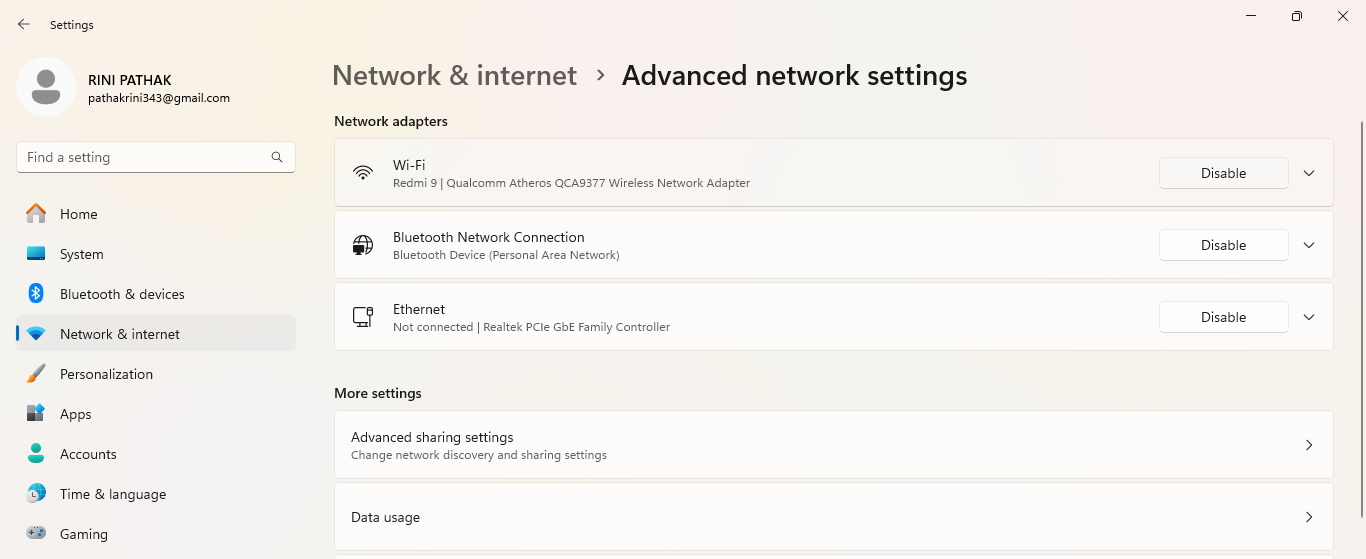1366x559 pixels.
Task: Click the Bluetooth & devices icon
Action: coord(36,294)
